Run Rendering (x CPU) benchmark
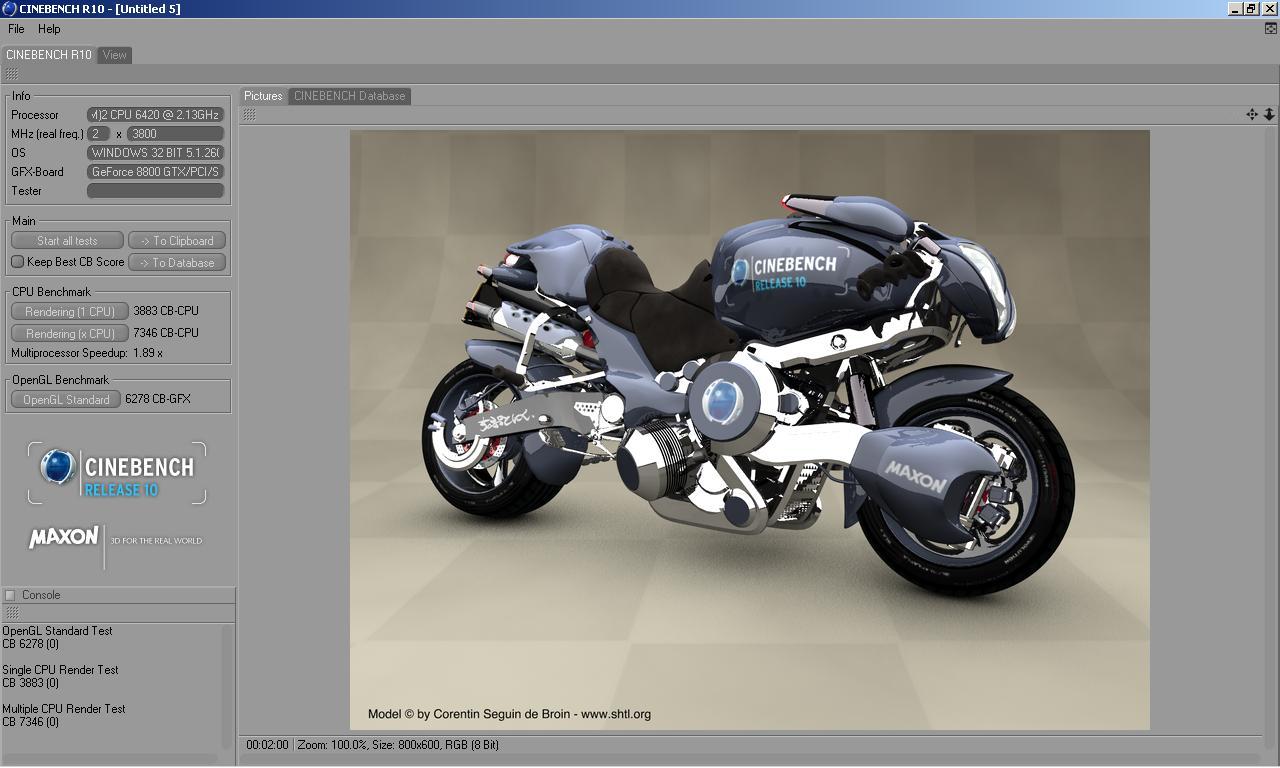1280x768 pixels. pyautogui.click(x=70, y=334)
